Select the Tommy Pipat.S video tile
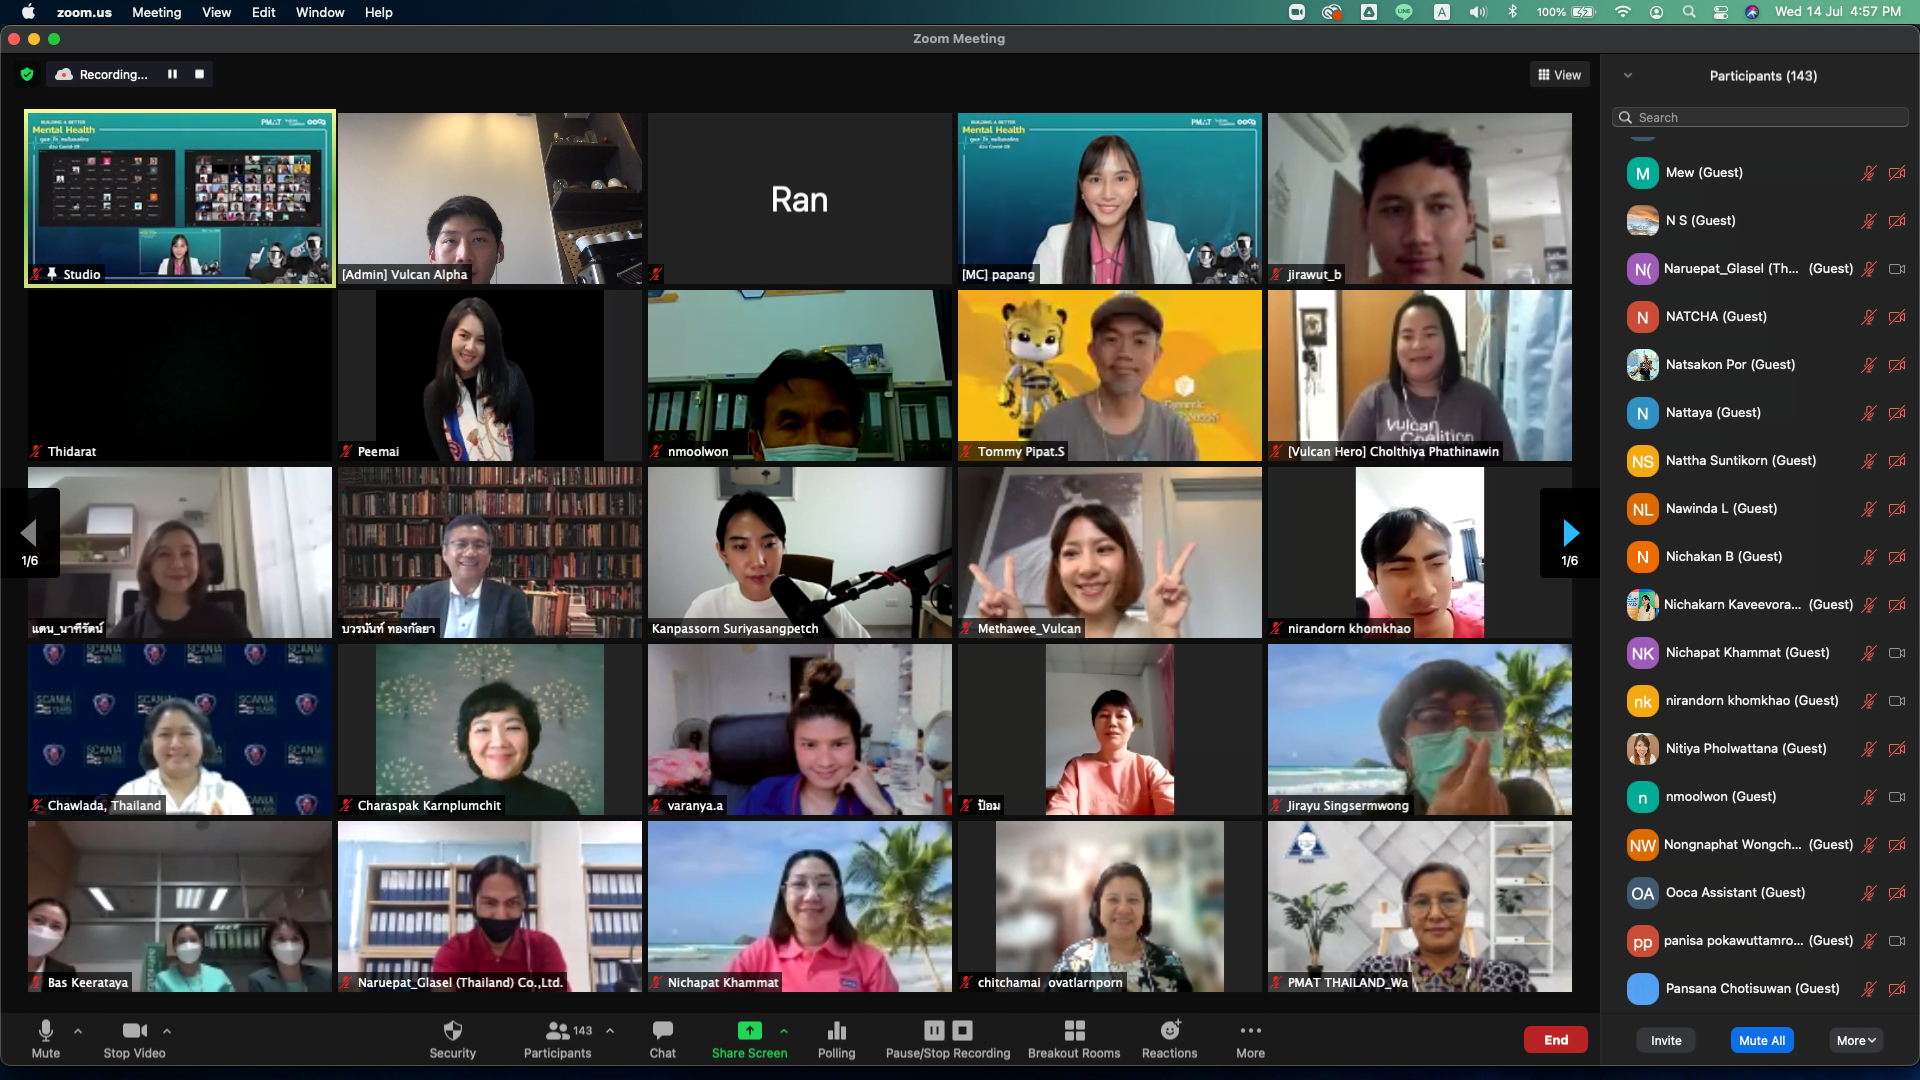The width and height of the screenshot is (1920, 1080). [x=1110, y=375]
